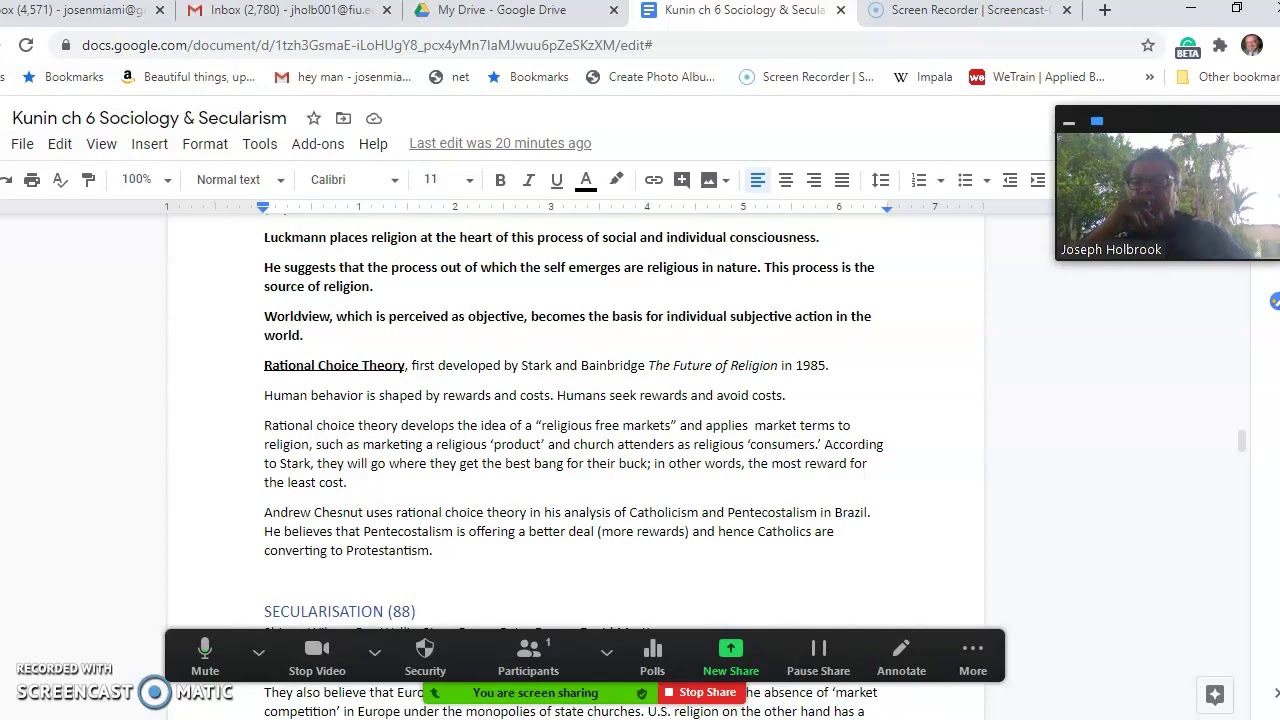Screen dimensions: 1280x720
Task: Activate the spell check icon
Action: (x=60, y=180)
